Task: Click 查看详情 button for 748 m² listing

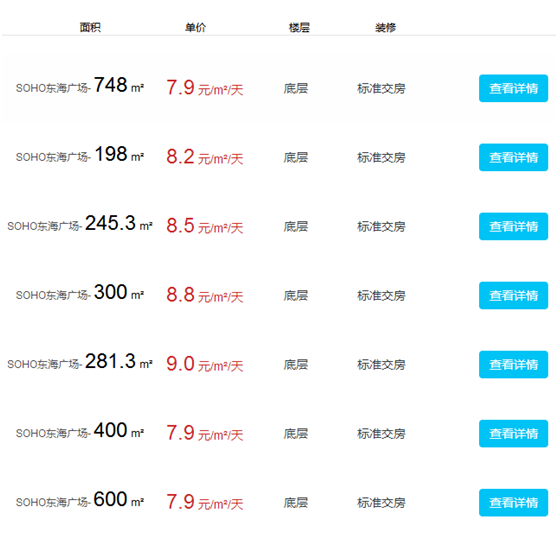Action: coord(513,88)
